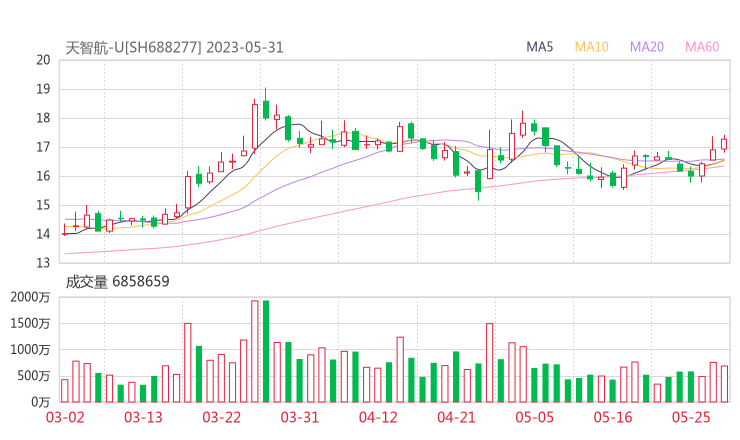740x440 pixels.
Task: Click the price axis label 18
Action: click(x=43, y=118)
